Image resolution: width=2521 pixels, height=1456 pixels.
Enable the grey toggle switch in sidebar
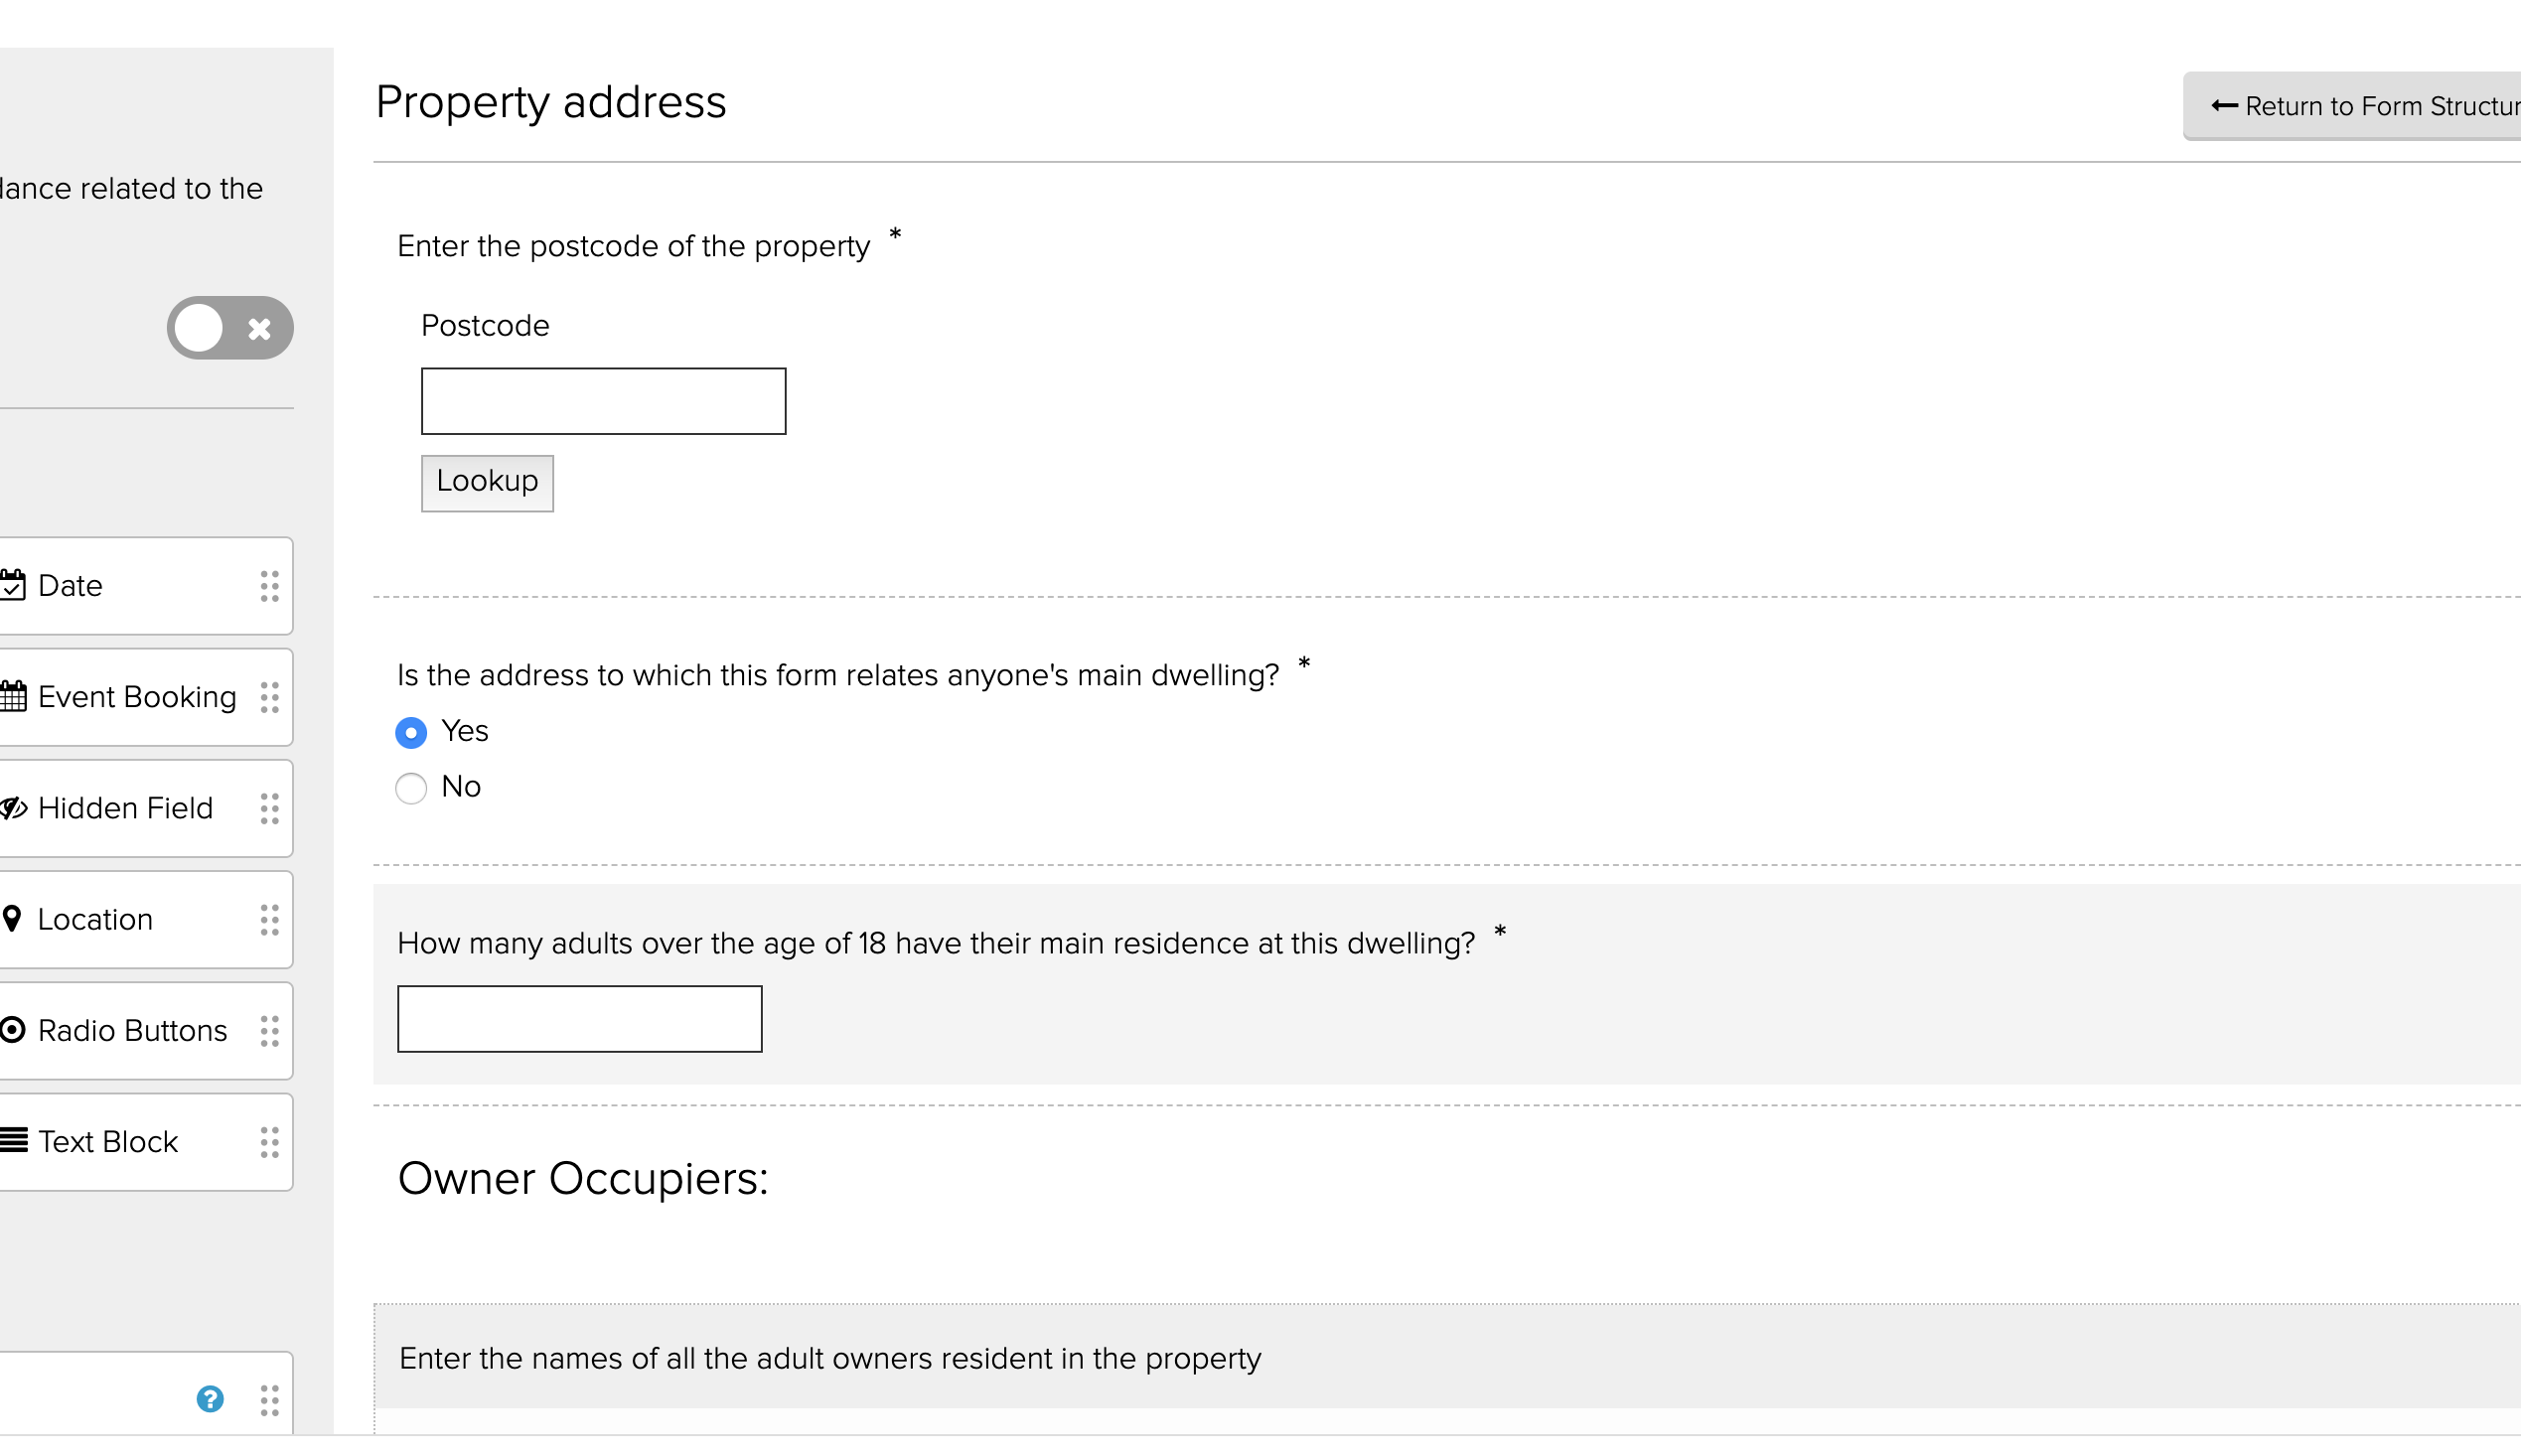click(230, 328)
